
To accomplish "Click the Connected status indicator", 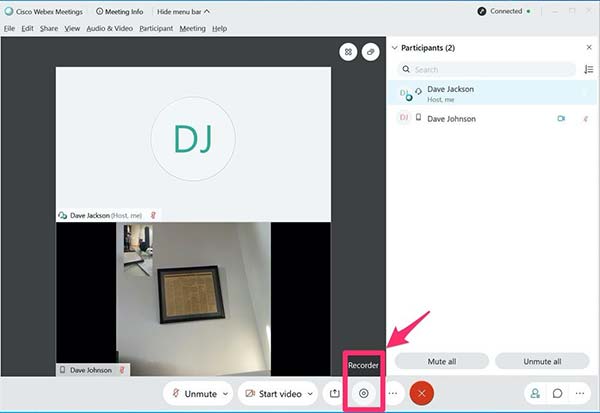I will coord(504,11).
